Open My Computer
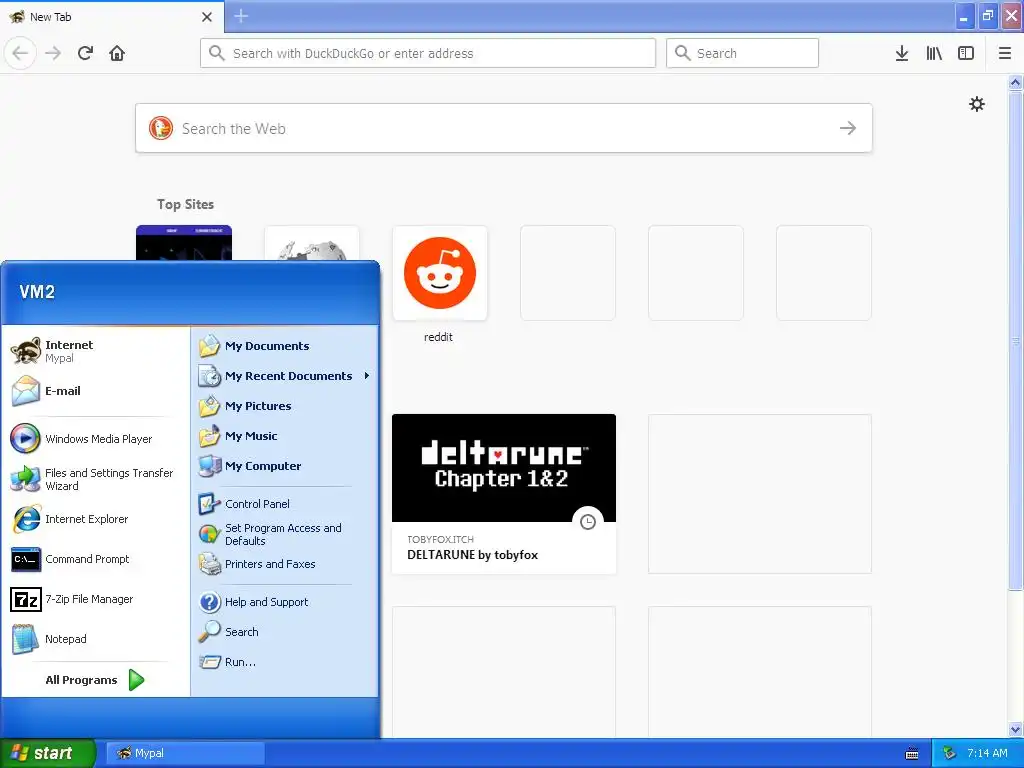Image resolution: width=1024 pixels, height=768 pixels. click(285, 466)
